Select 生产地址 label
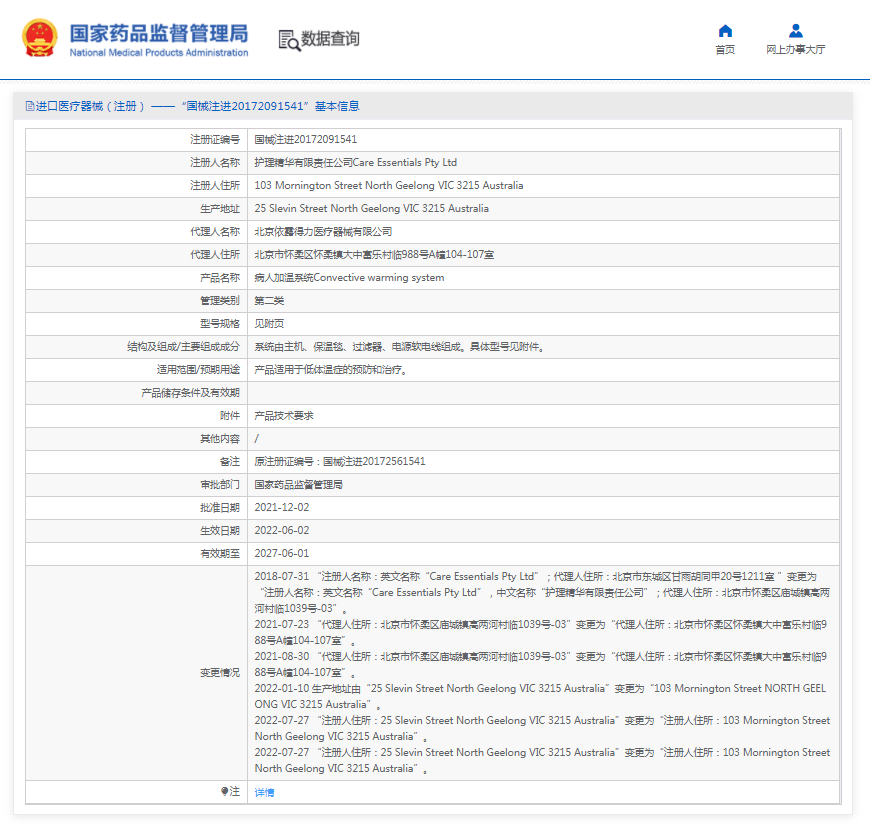The image size is (870, 828). (x=220, y=209)
